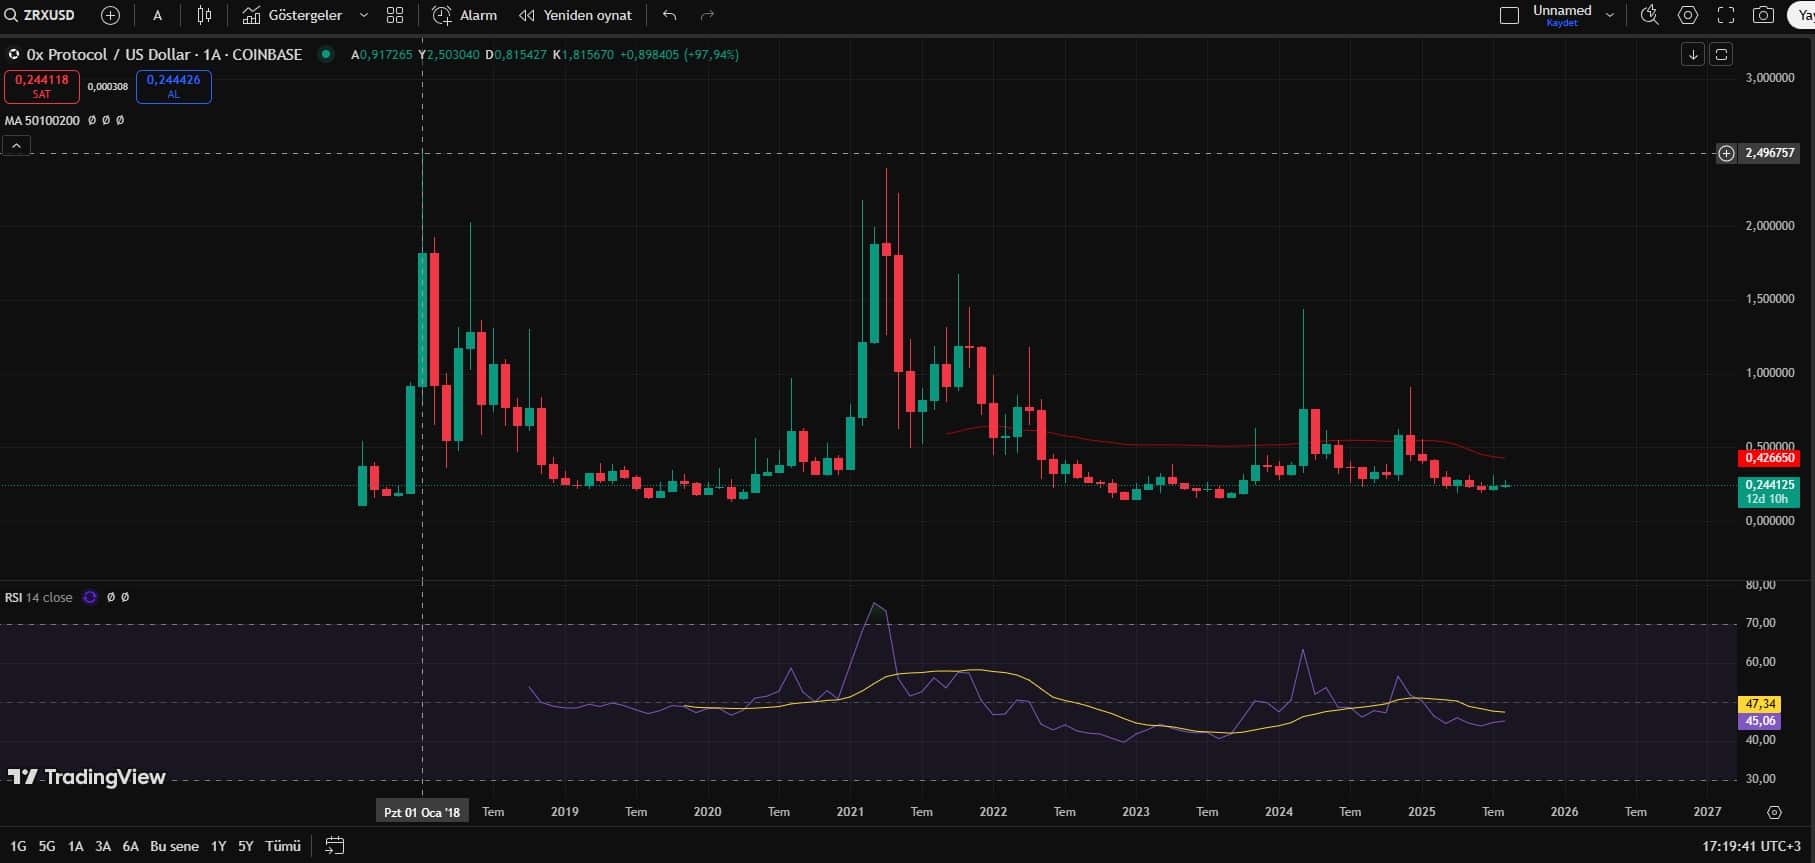Open the time axis settings gear icon
Screen dimensions: 1815x863
1774,812
